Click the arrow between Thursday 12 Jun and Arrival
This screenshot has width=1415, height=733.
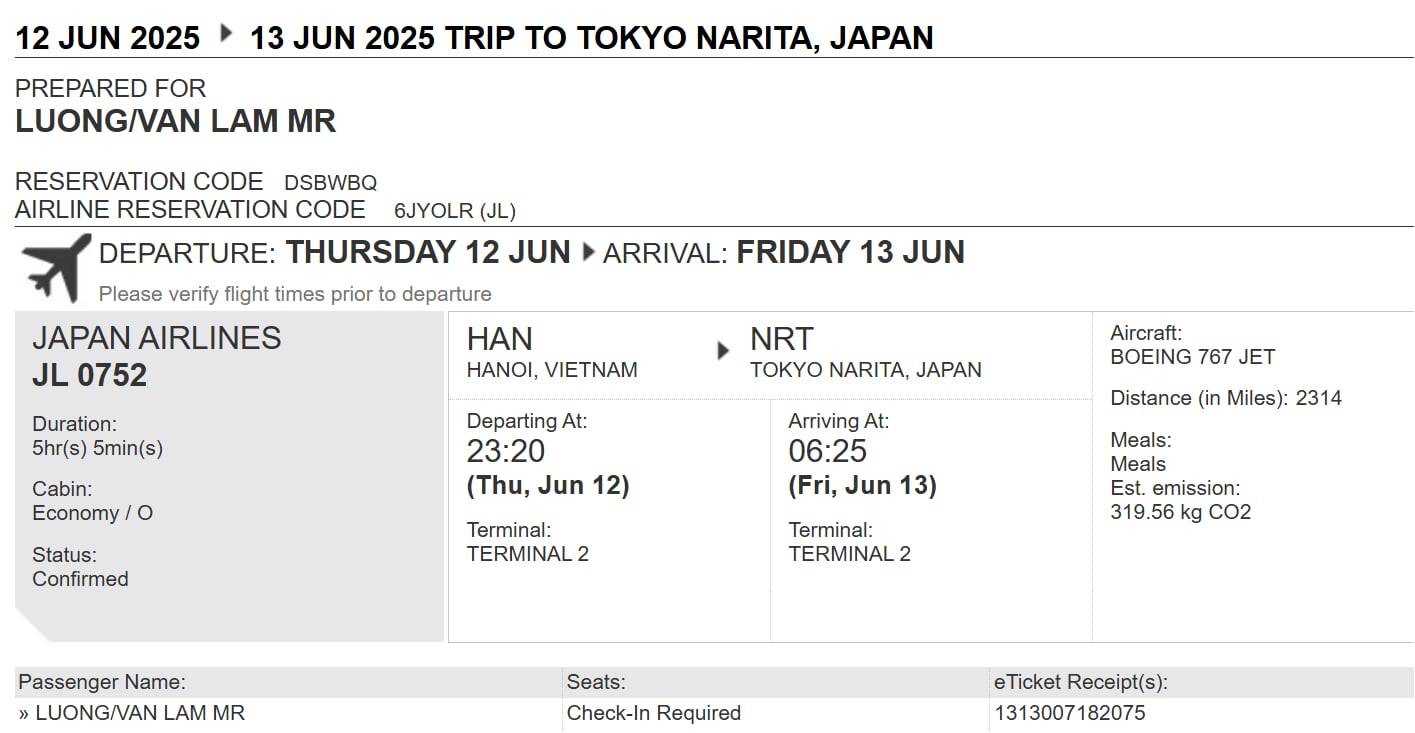(587, 253)
